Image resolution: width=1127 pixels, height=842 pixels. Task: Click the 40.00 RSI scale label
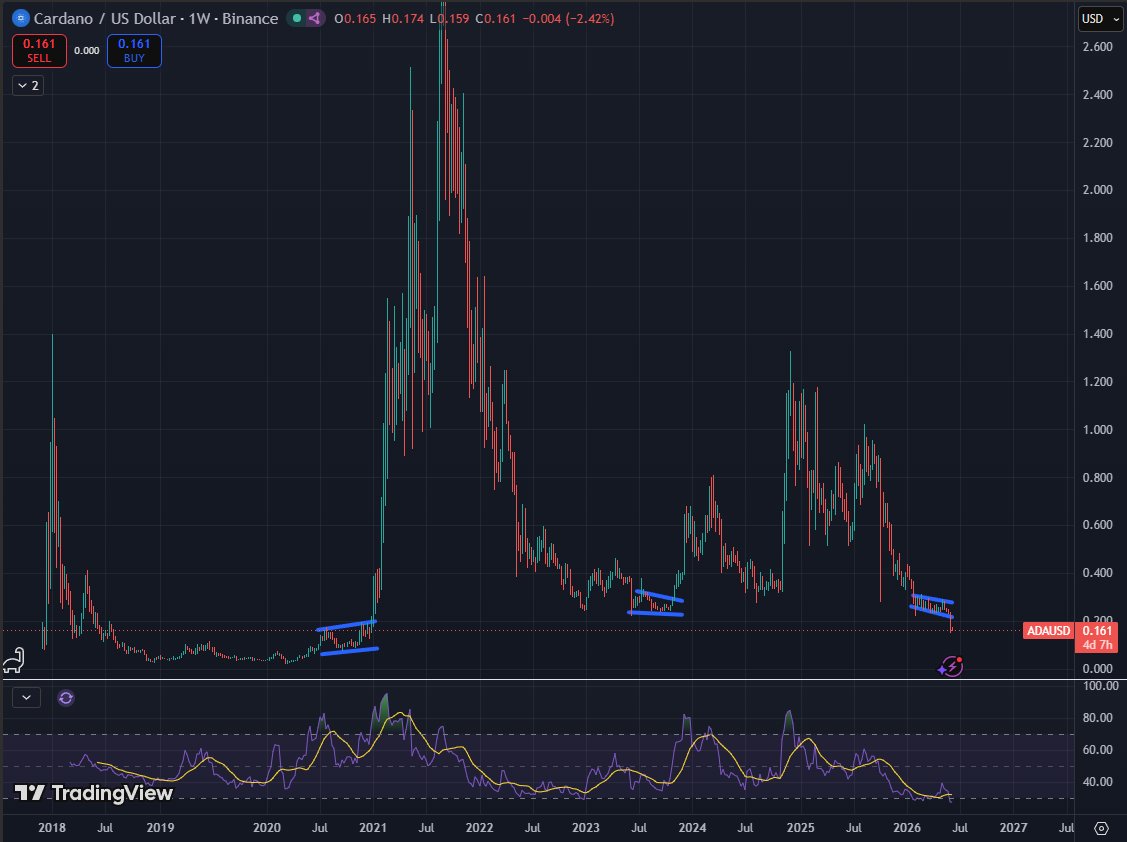(1098, 782)
